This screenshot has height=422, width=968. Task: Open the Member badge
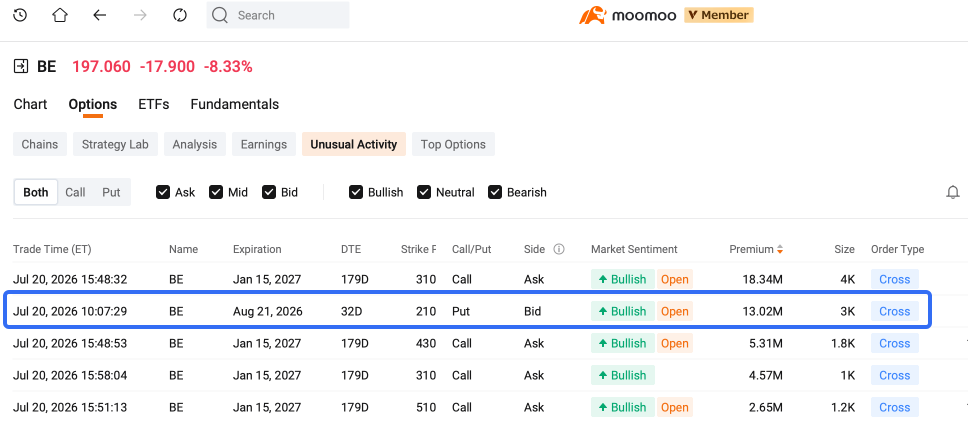tap(719, 15)
